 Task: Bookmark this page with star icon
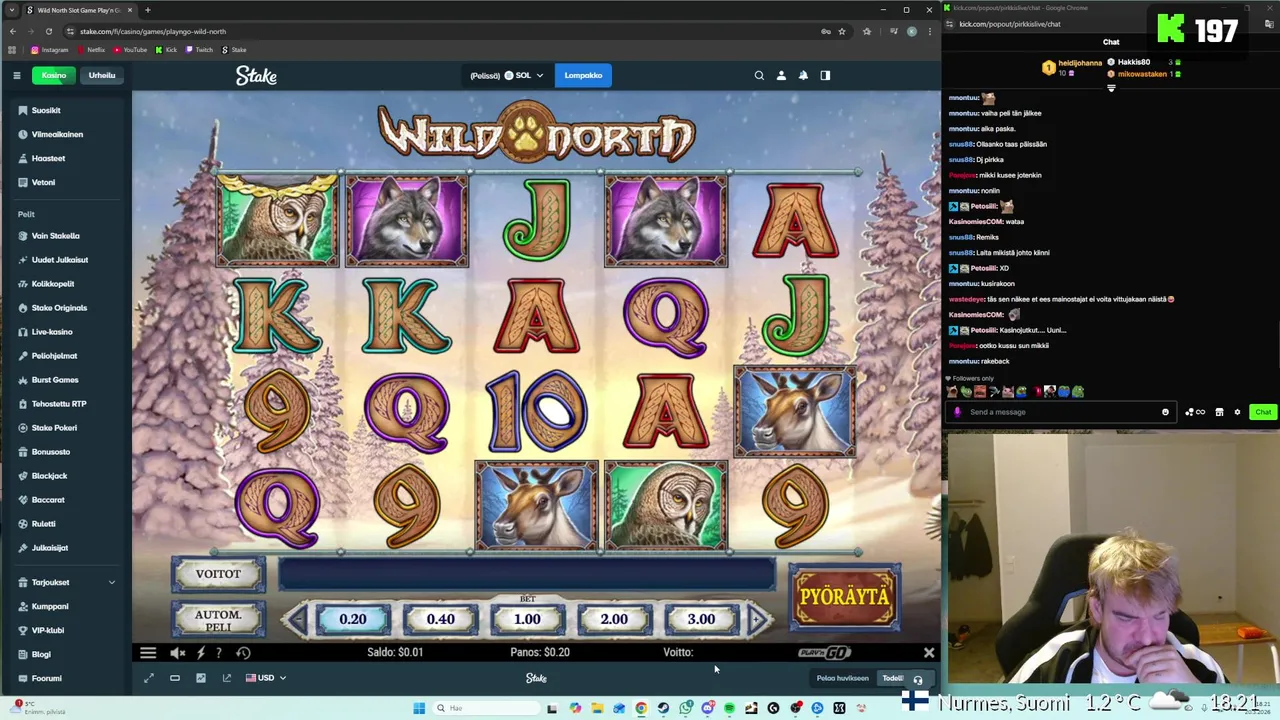pos(842,31)
